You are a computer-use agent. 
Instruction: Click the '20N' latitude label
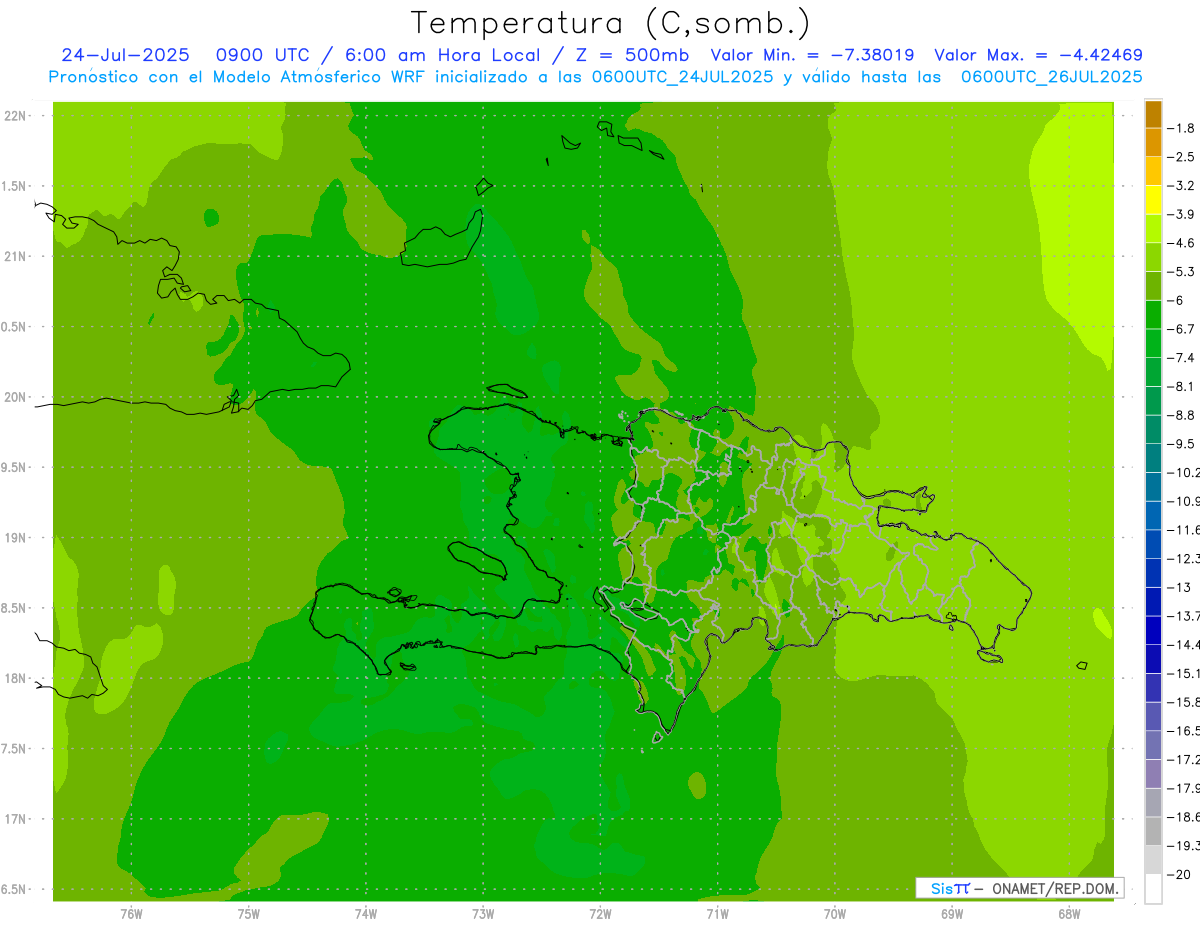(16, 397)
